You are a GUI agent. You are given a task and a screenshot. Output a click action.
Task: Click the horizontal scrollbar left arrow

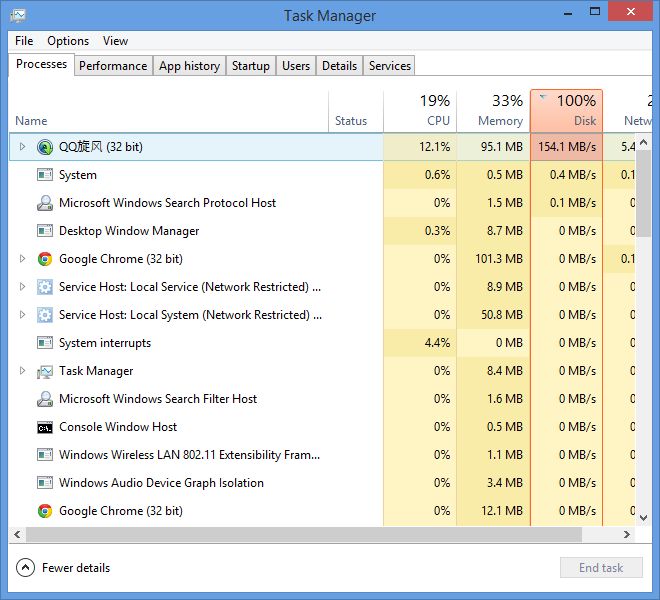[17, 534]
